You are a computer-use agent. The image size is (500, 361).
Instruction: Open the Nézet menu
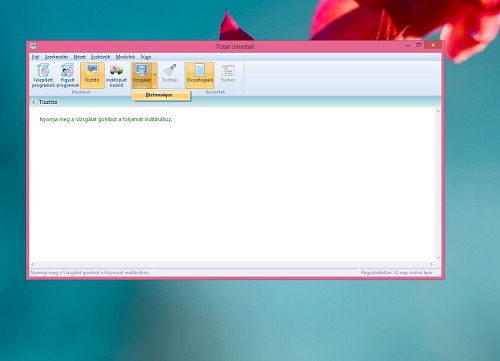click(x=80, y=57)
